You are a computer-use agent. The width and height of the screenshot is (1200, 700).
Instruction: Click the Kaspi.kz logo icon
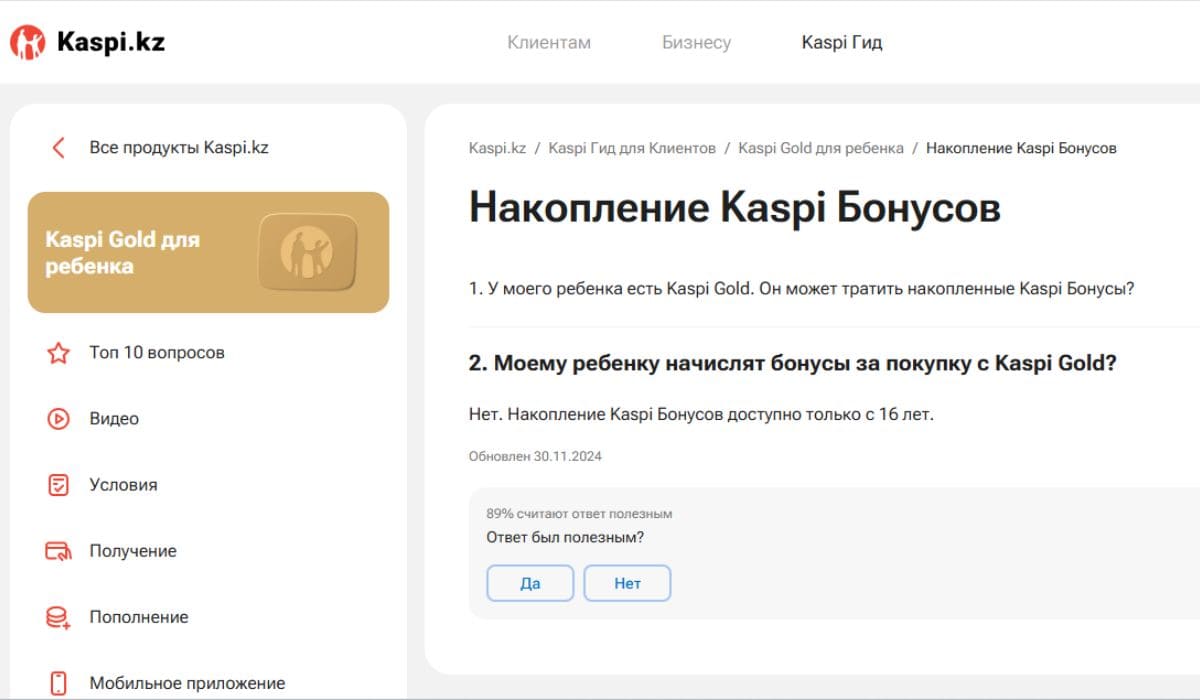point(27,42)
